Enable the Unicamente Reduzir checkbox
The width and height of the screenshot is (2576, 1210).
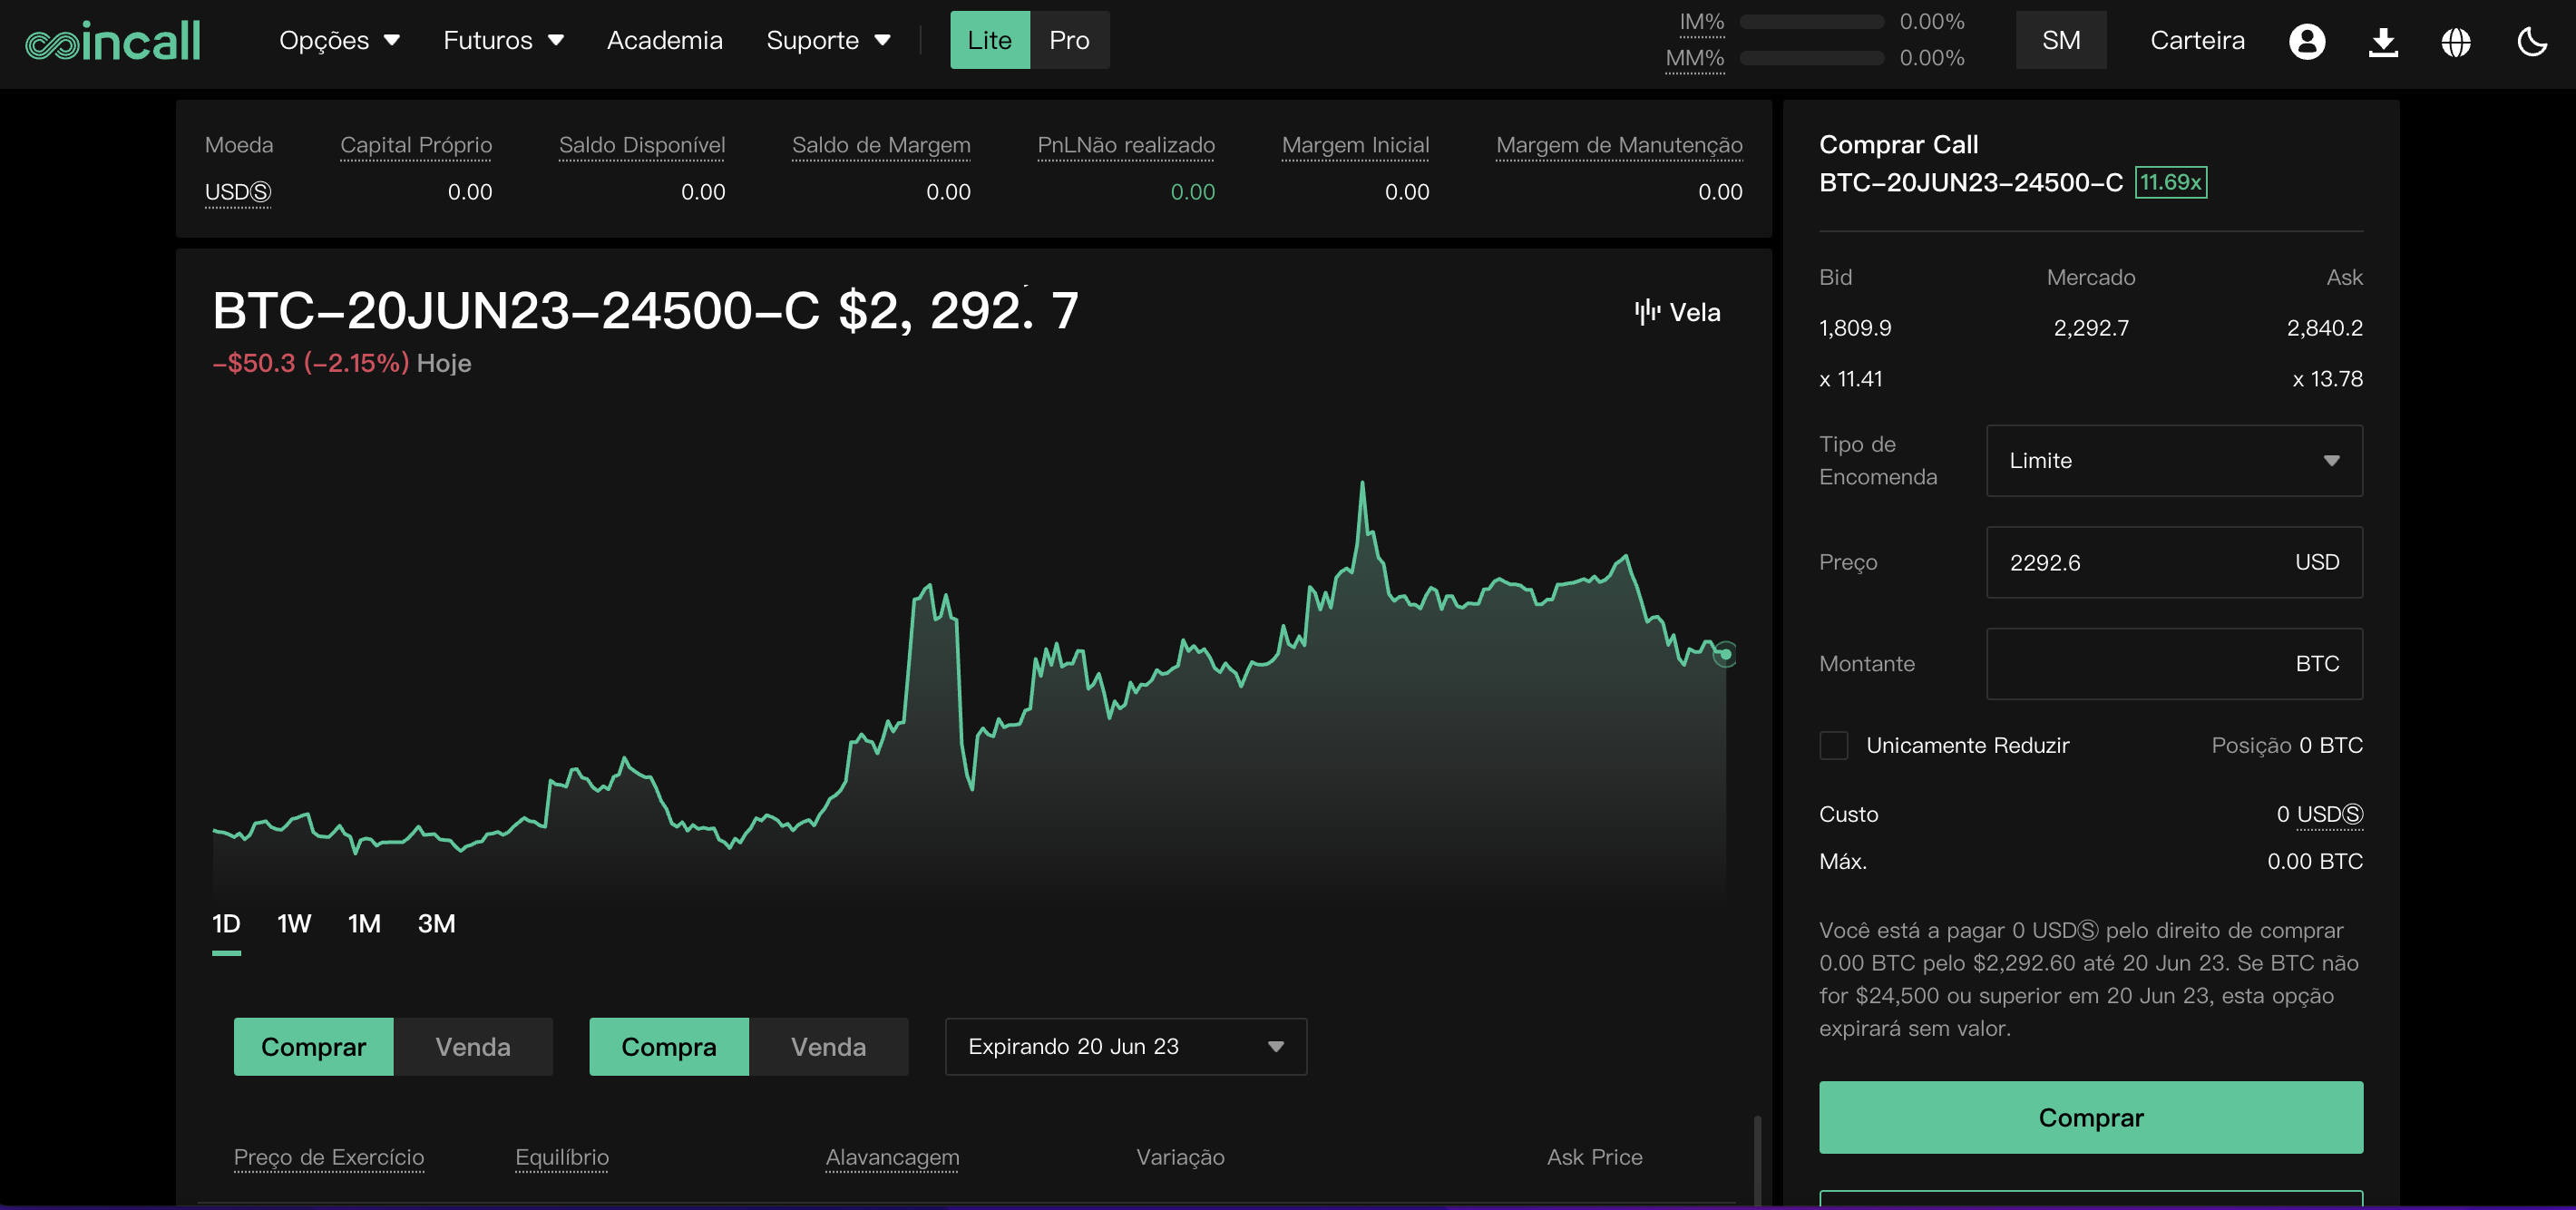point(1833,745)
